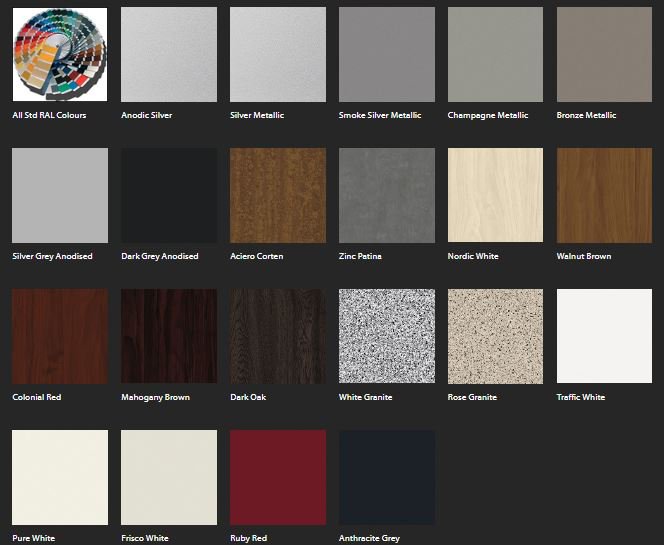Pick the Dark Grey Anodised swatch
Image resolution: width=664 pixels, height=545 pixels.
169,195
